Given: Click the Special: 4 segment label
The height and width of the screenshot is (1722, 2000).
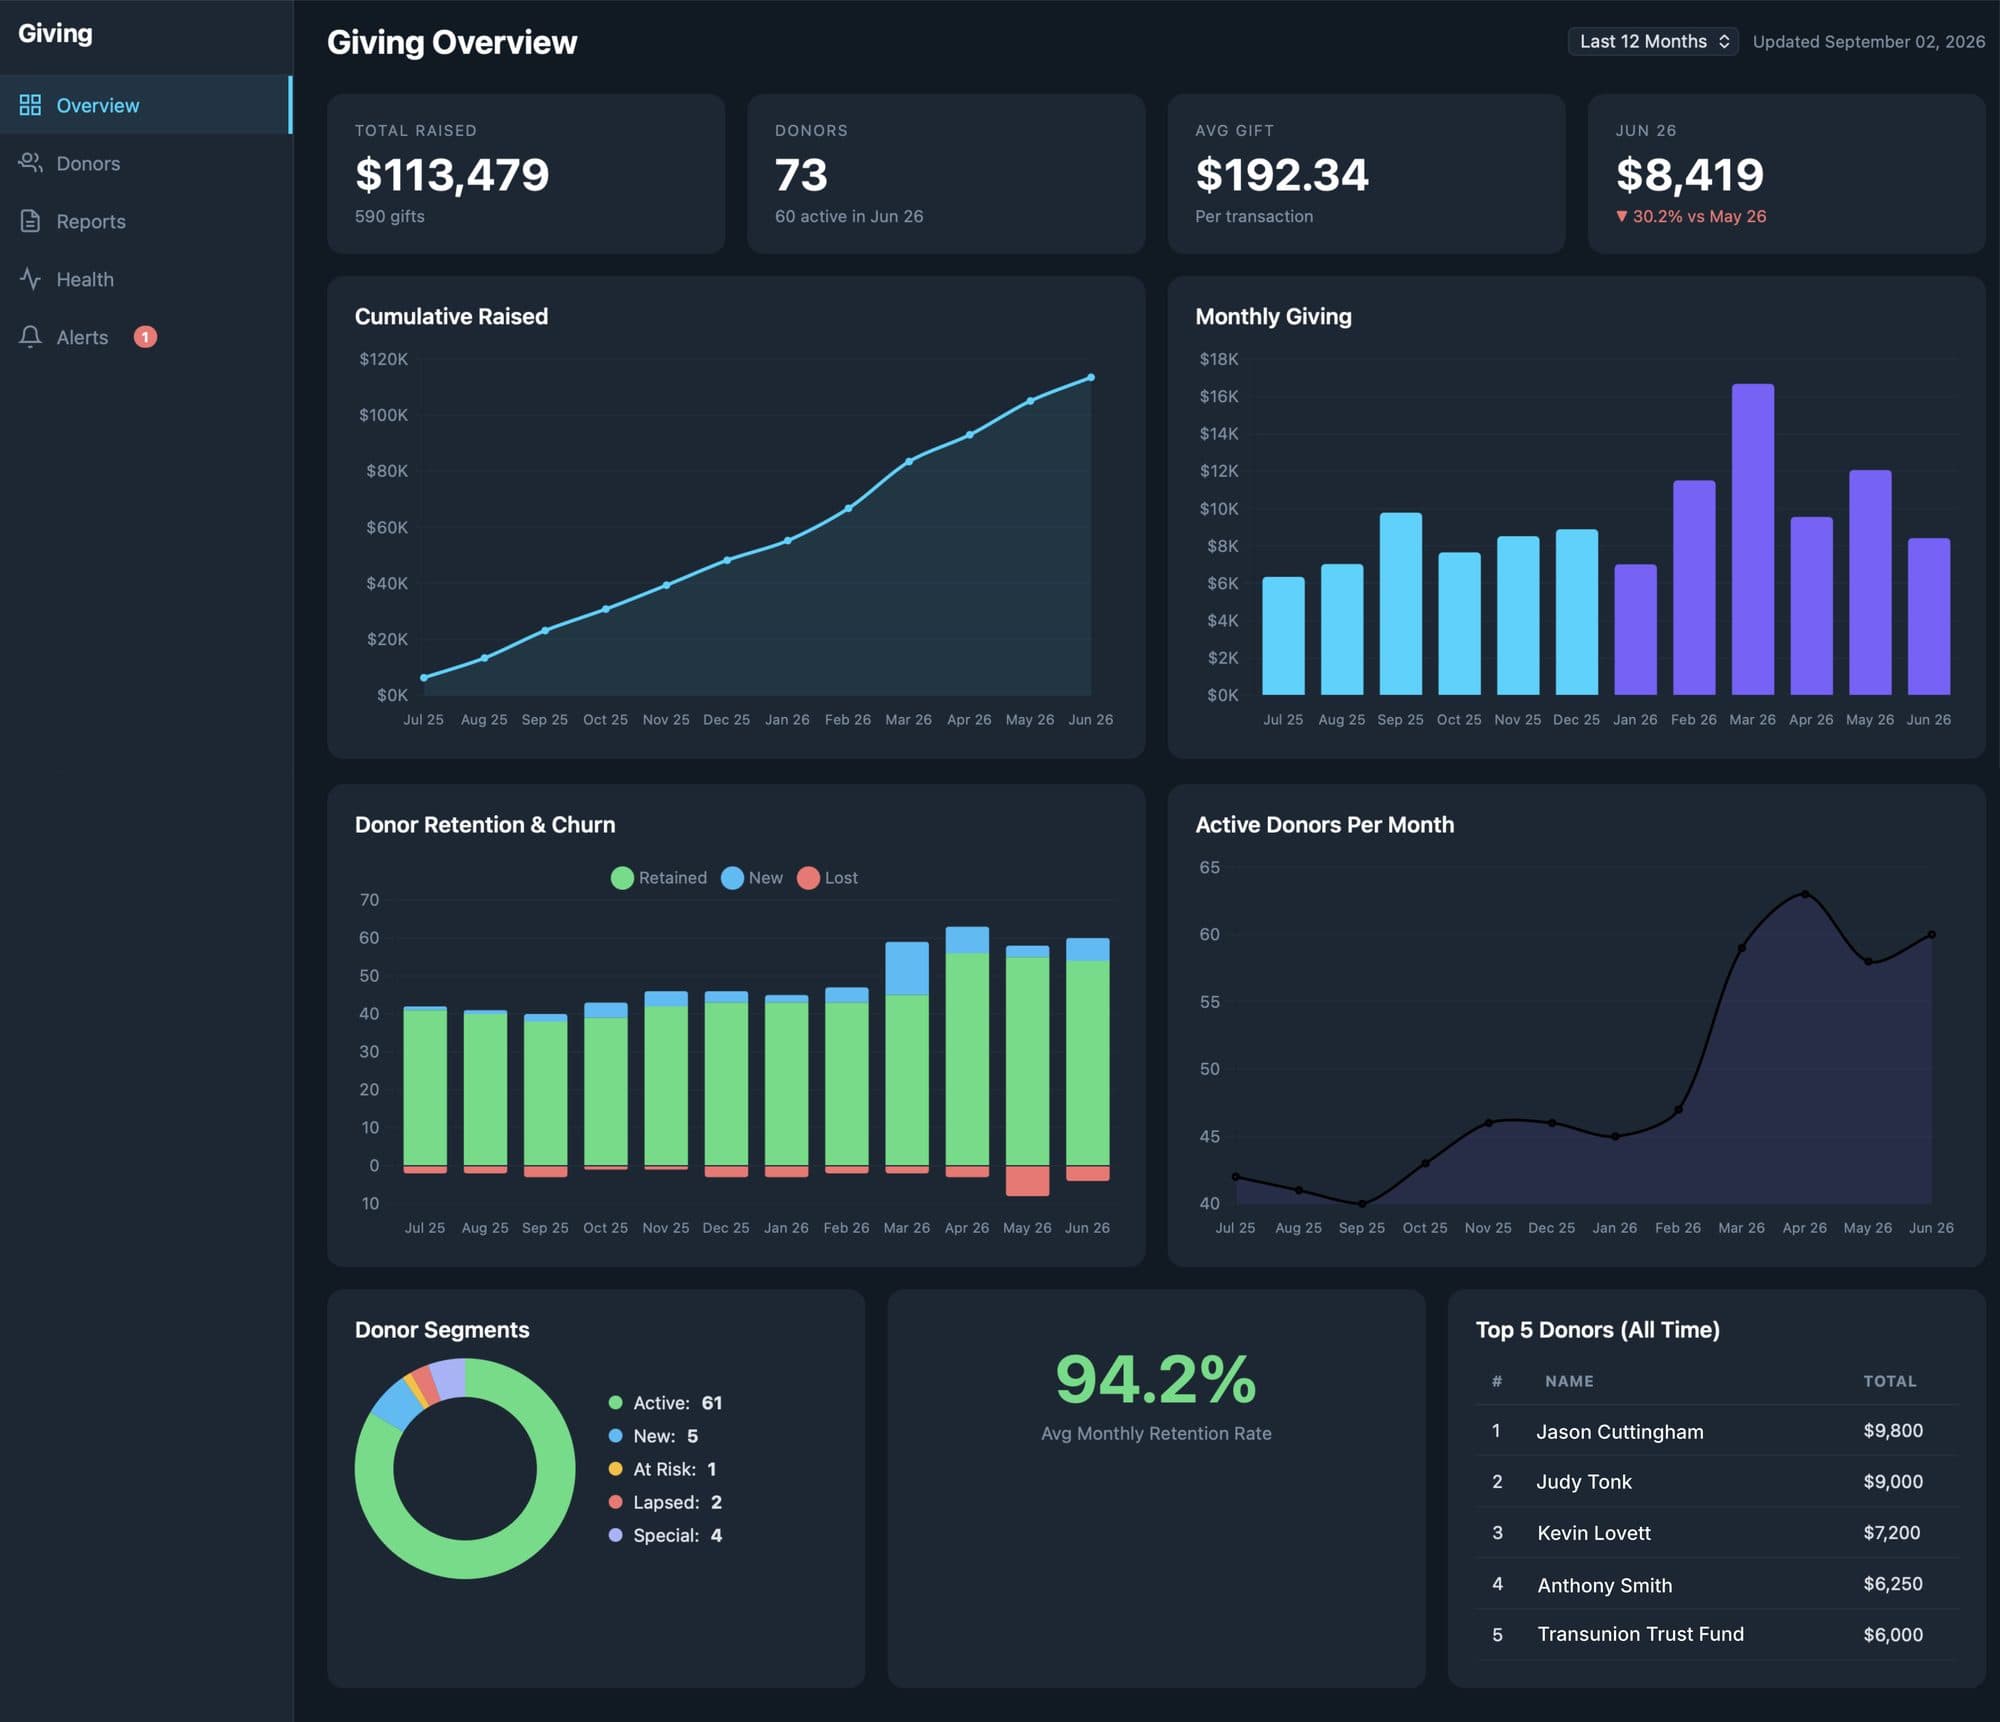Looking at the screenshot, I should (x=677, y=1535).
